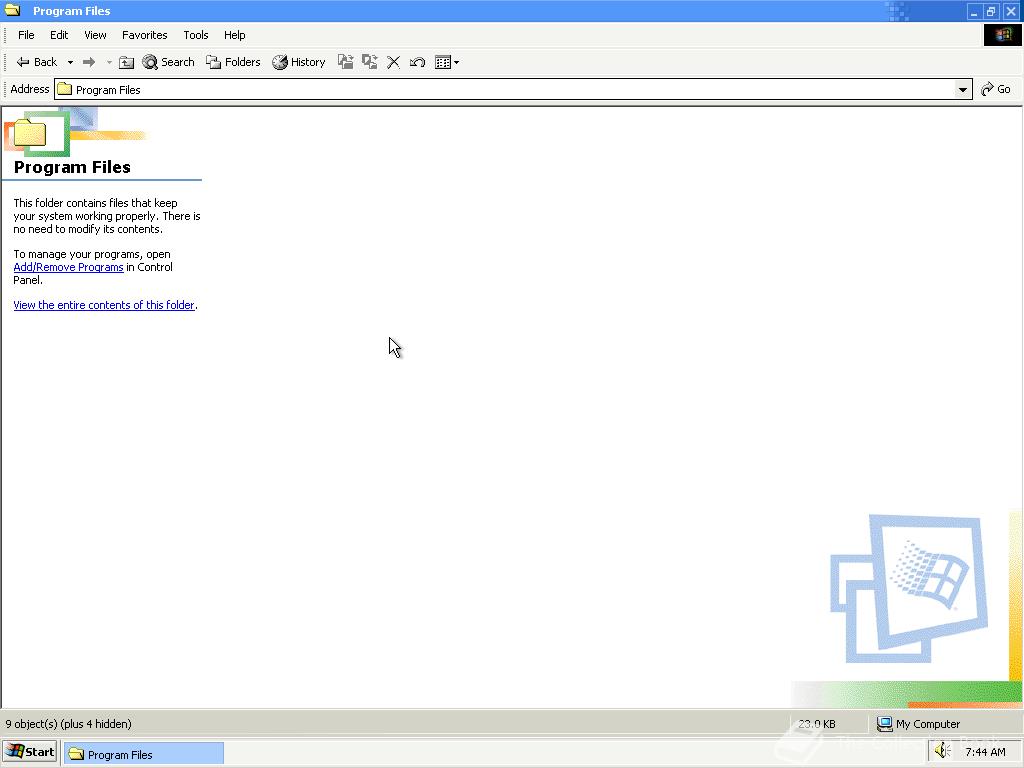Viewport: 1024px width, 768px height.
Task: Click the Move To icon
Action: [345, 62]
